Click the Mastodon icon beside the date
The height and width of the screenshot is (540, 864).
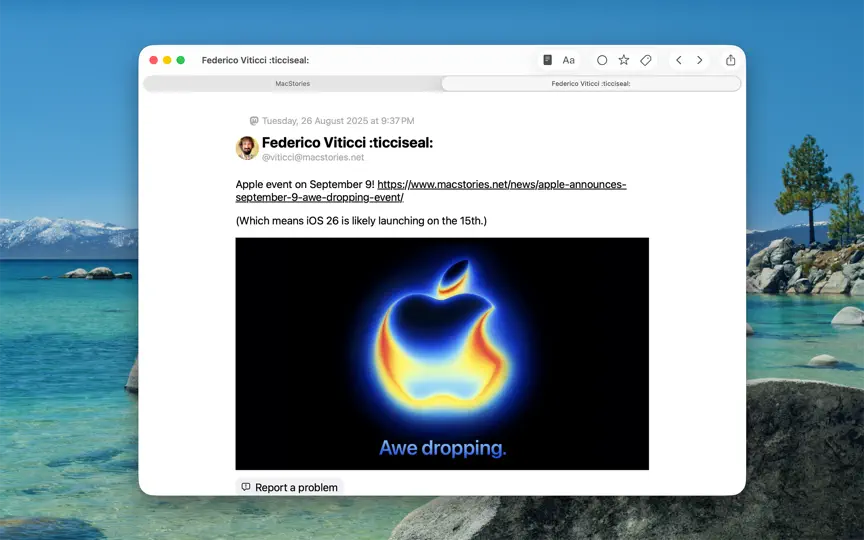tap(254, 121)
